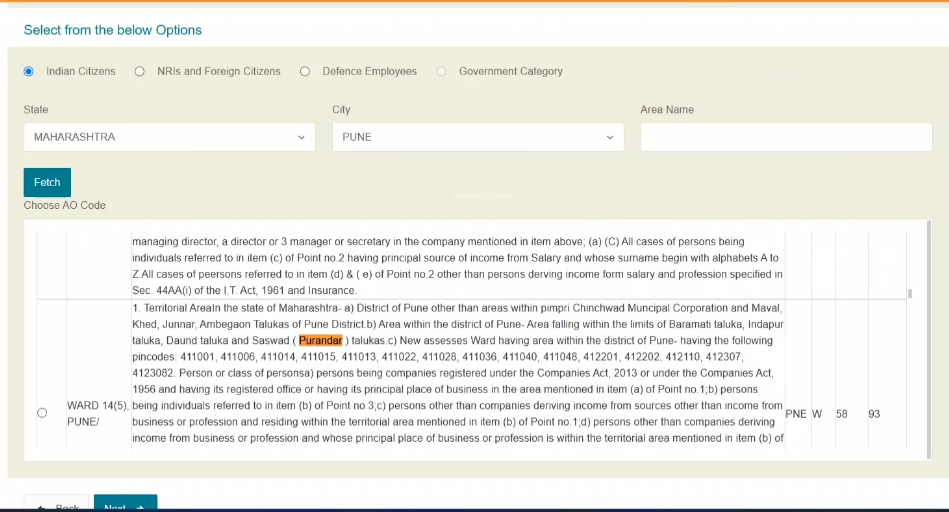Screen dimensions: 949x512
Task: Click the highlighted Purandar text
Action: 321,341
